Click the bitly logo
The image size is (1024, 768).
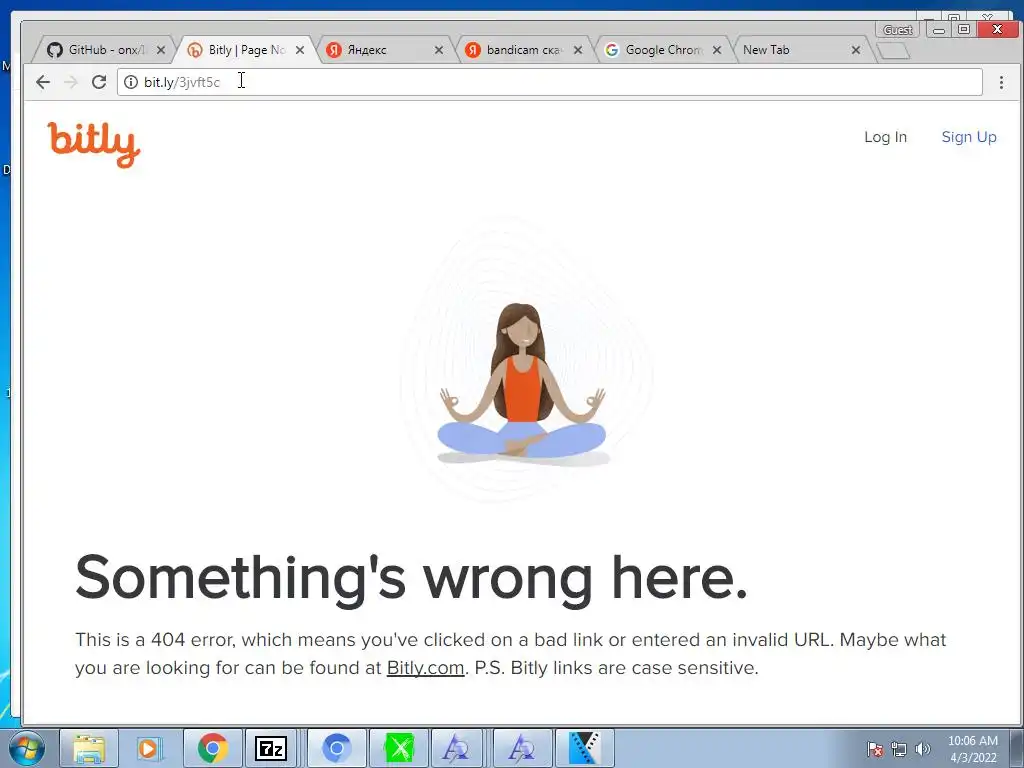[x=94, y=144]
